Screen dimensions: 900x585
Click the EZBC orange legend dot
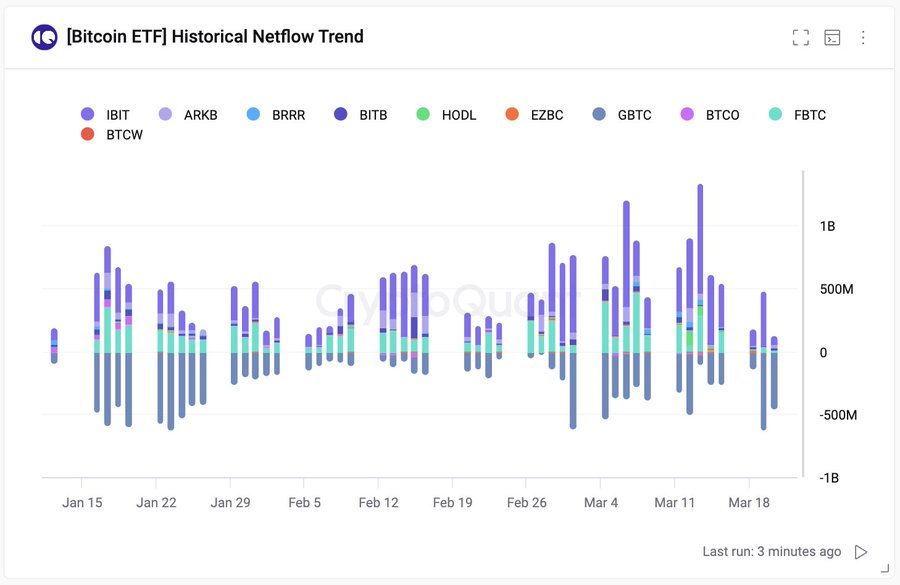[x=512, y=115]
